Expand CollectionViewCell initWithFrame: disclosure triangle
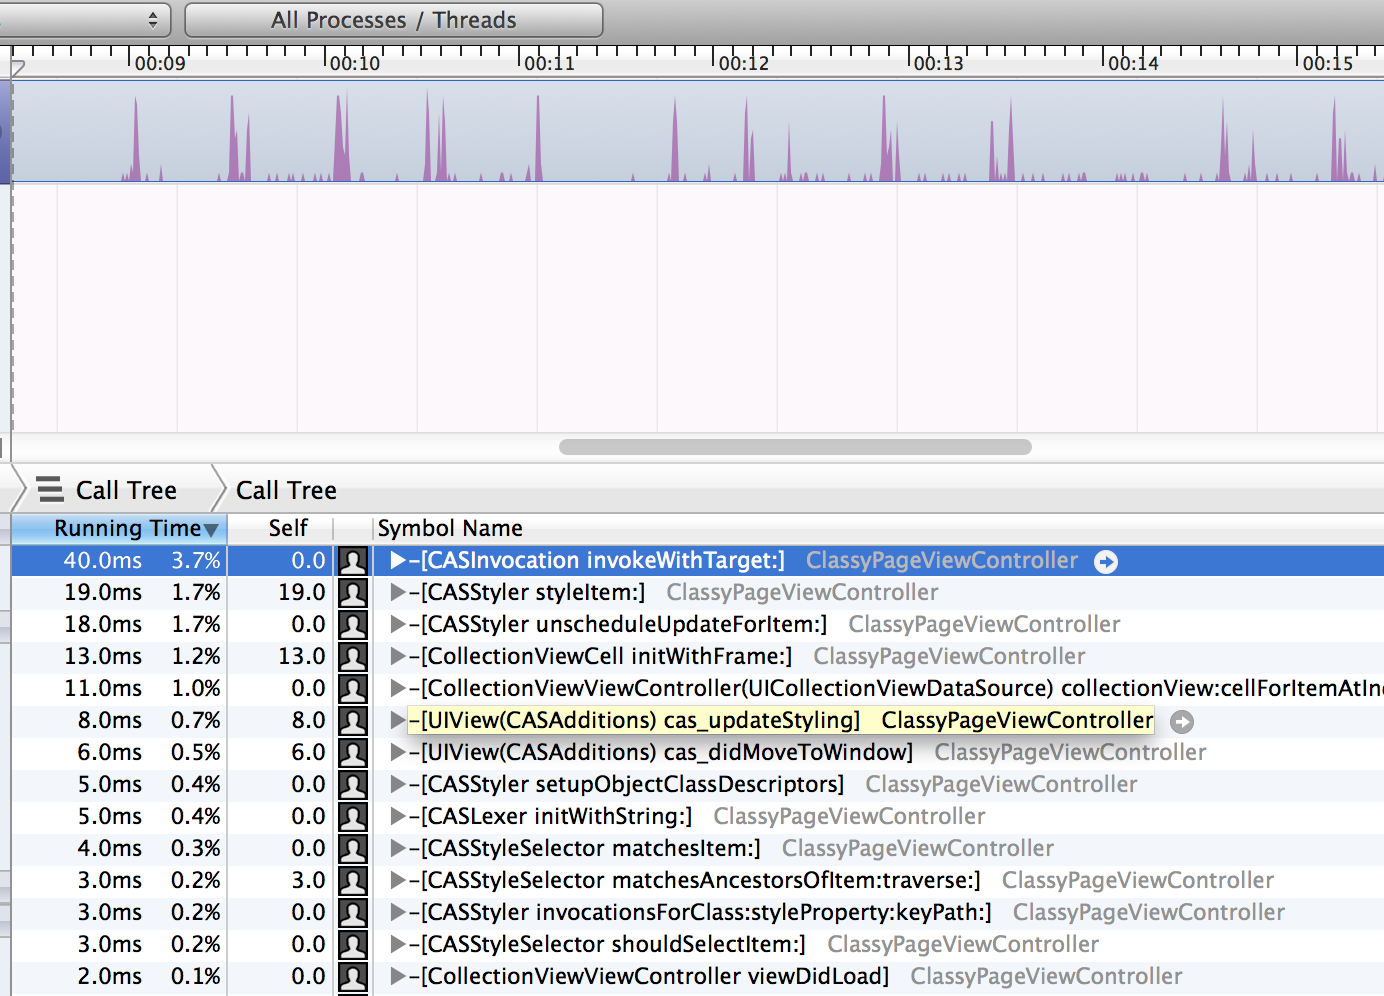This screenshot has height=996, width=1384. coord(398,656)
